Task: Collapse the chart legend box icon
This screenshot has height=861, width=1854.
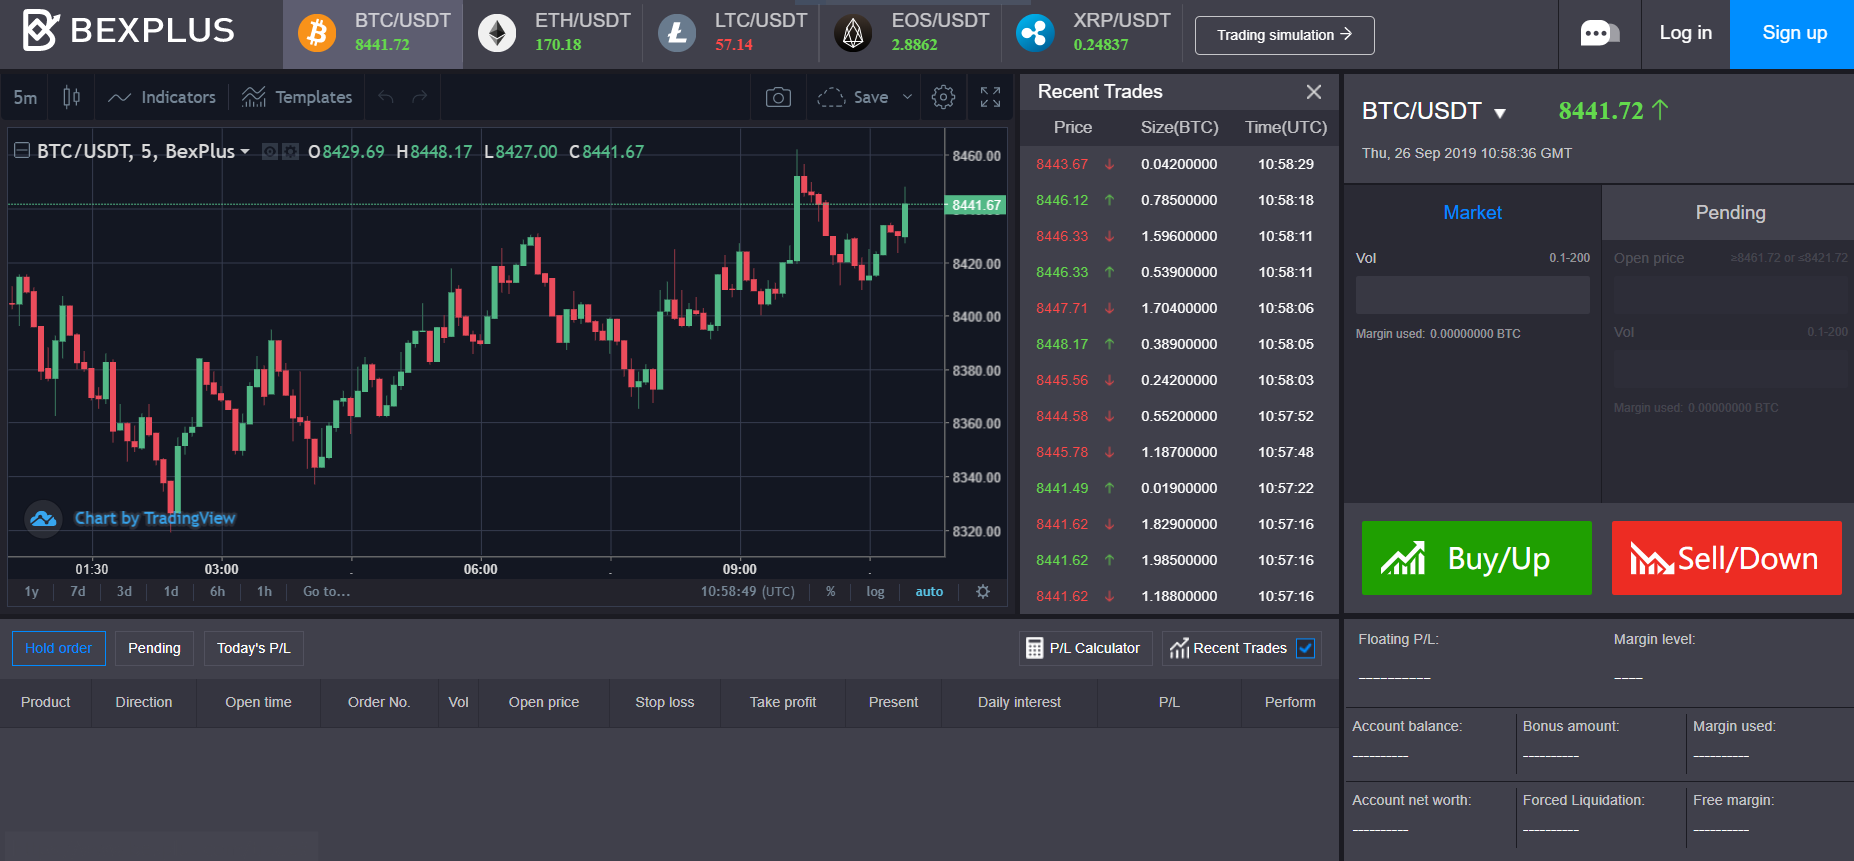Action: click(x=21, y=151)
